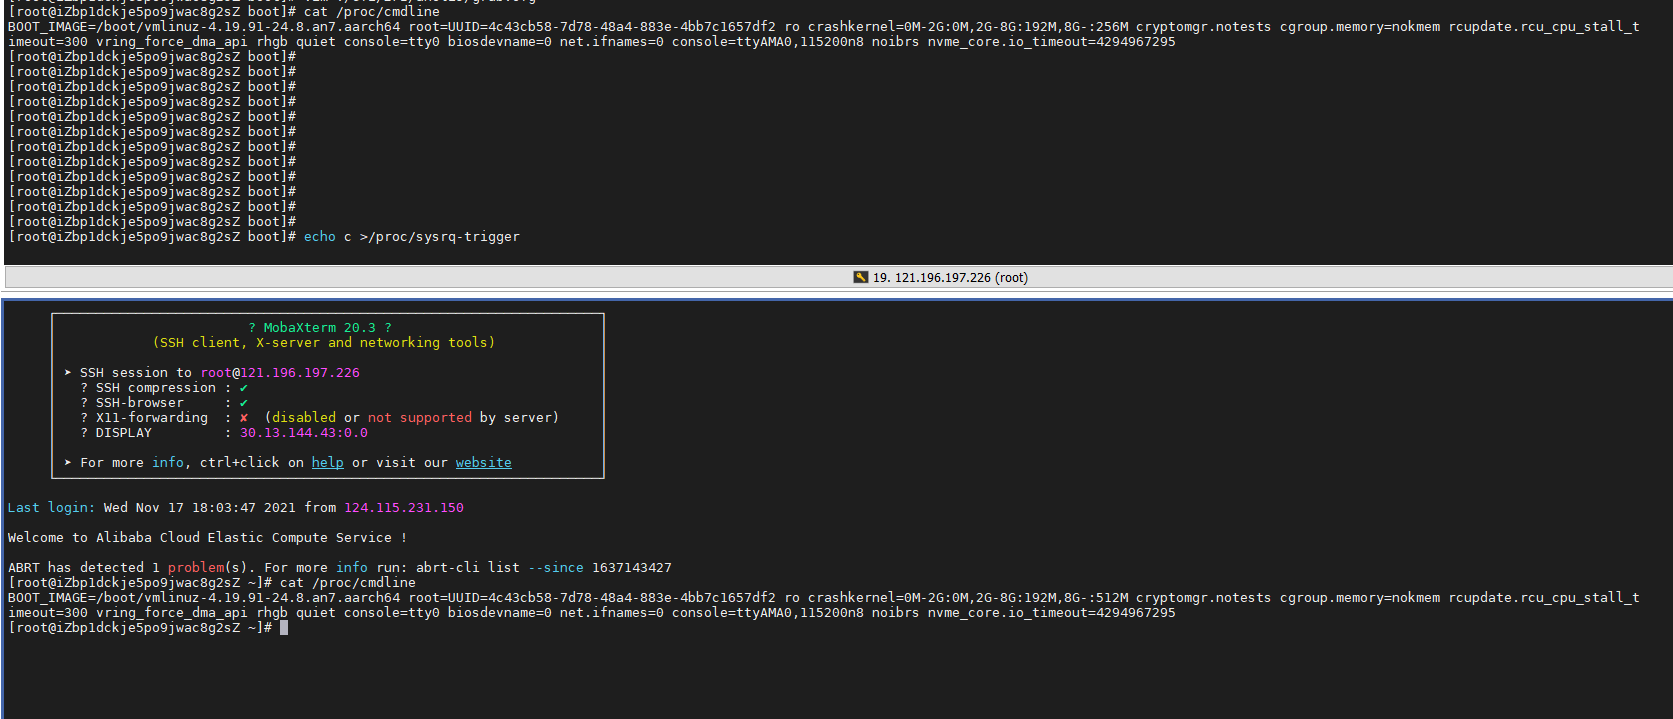
Task: Click the arrow bullet before 'For more info'
Action: (68, 463)
